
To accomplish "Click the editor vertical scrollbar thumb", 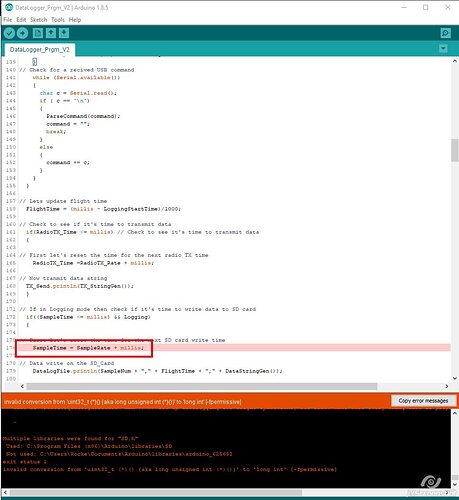I will (x=455, y=150).
